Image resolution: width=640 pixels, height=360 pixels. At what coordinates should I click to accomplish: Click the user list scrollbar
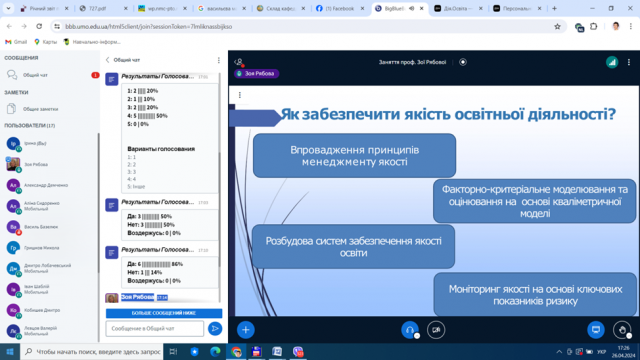[98, 203]
